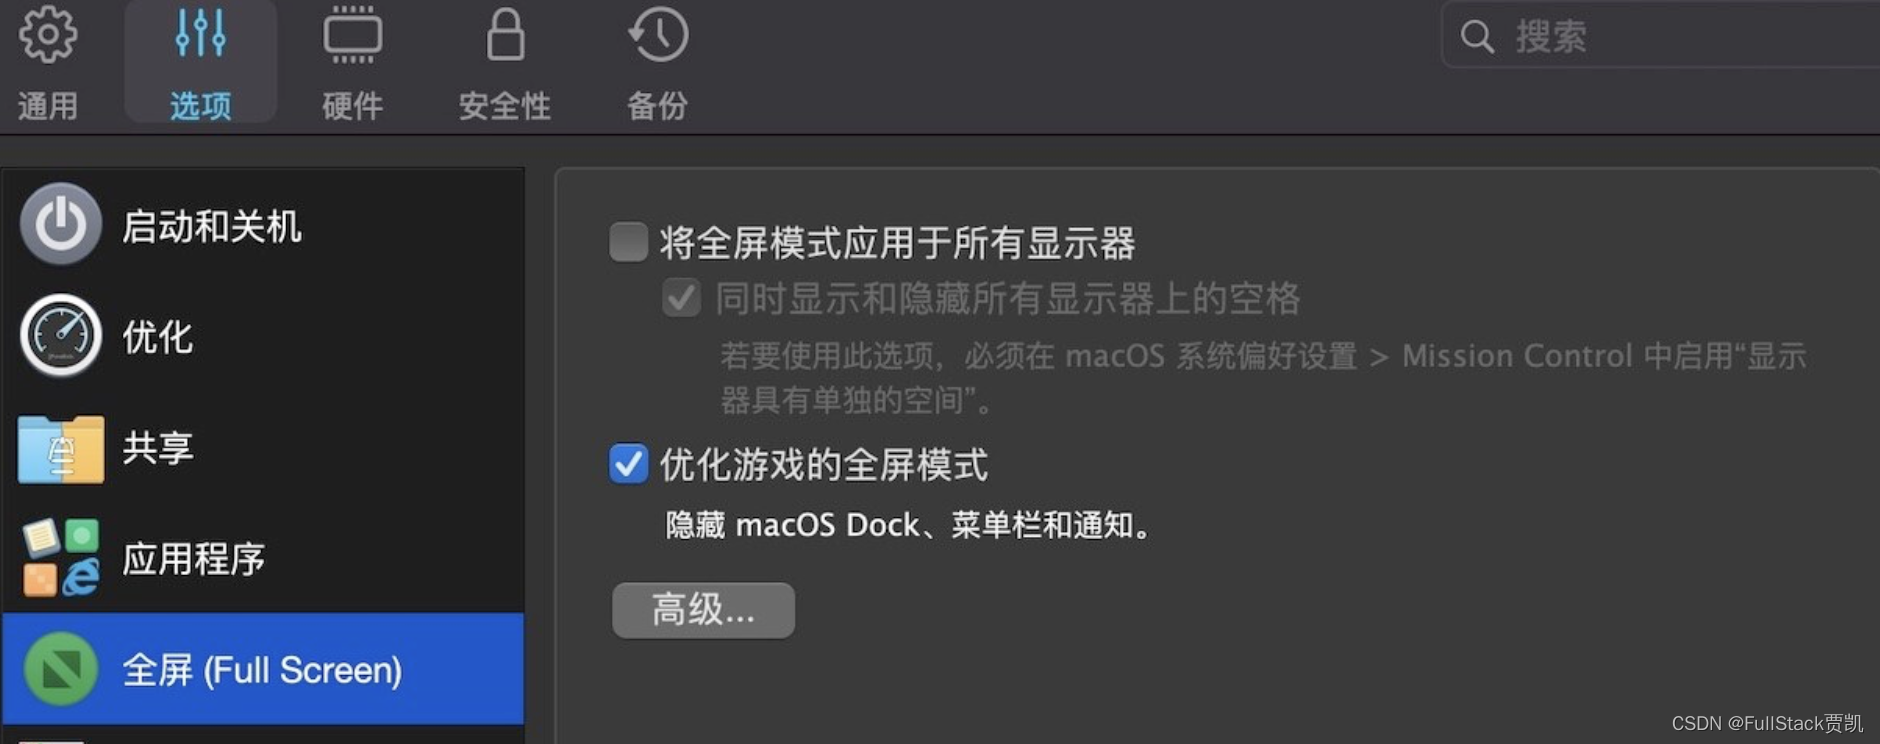Enable 将全屏模式应用于所有显示器 checkbox

tap(629, 242)
